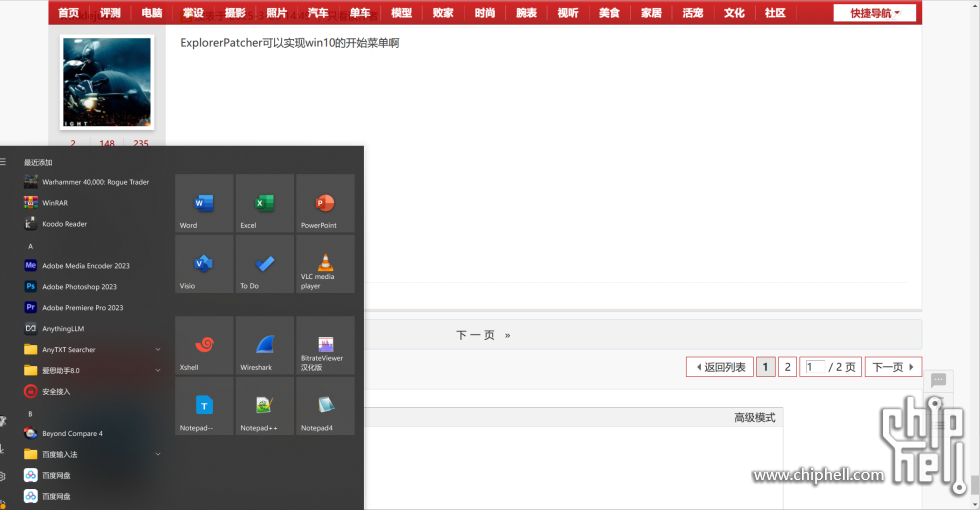The height and width of the screenshot is (510, 980).
Task: Open Adobe Photoshop 2023
Action: click(92, 286)
